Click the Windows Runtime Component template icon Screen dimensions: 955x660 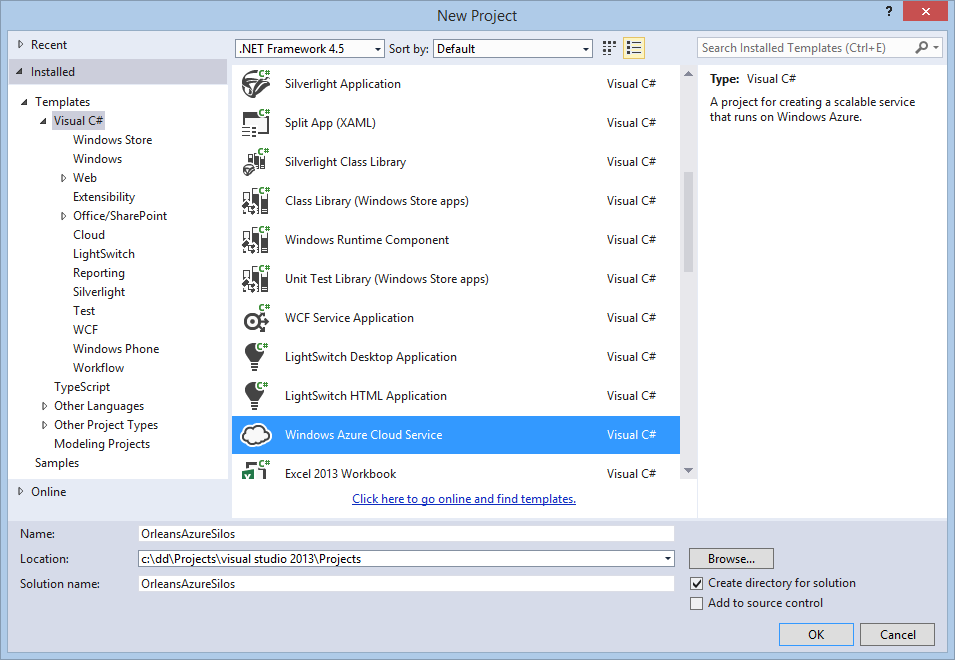[256, 240]
